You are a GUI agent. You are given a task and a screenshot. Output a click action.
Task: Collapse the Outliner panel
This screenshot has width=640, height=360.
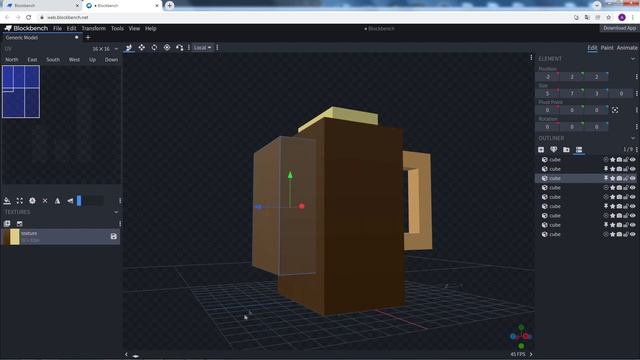click(x=633, y=138)
